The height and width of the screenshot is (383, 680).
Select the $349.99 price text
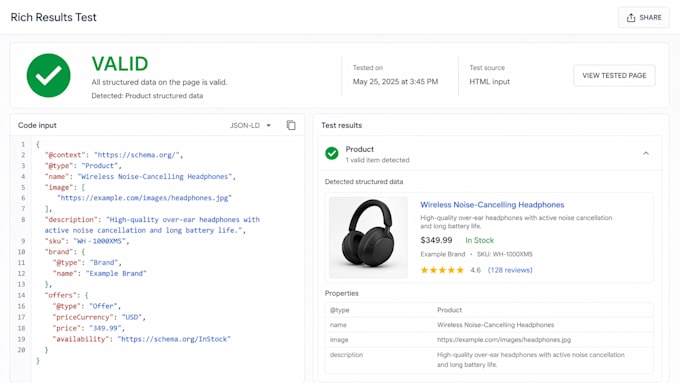point(436,240)
